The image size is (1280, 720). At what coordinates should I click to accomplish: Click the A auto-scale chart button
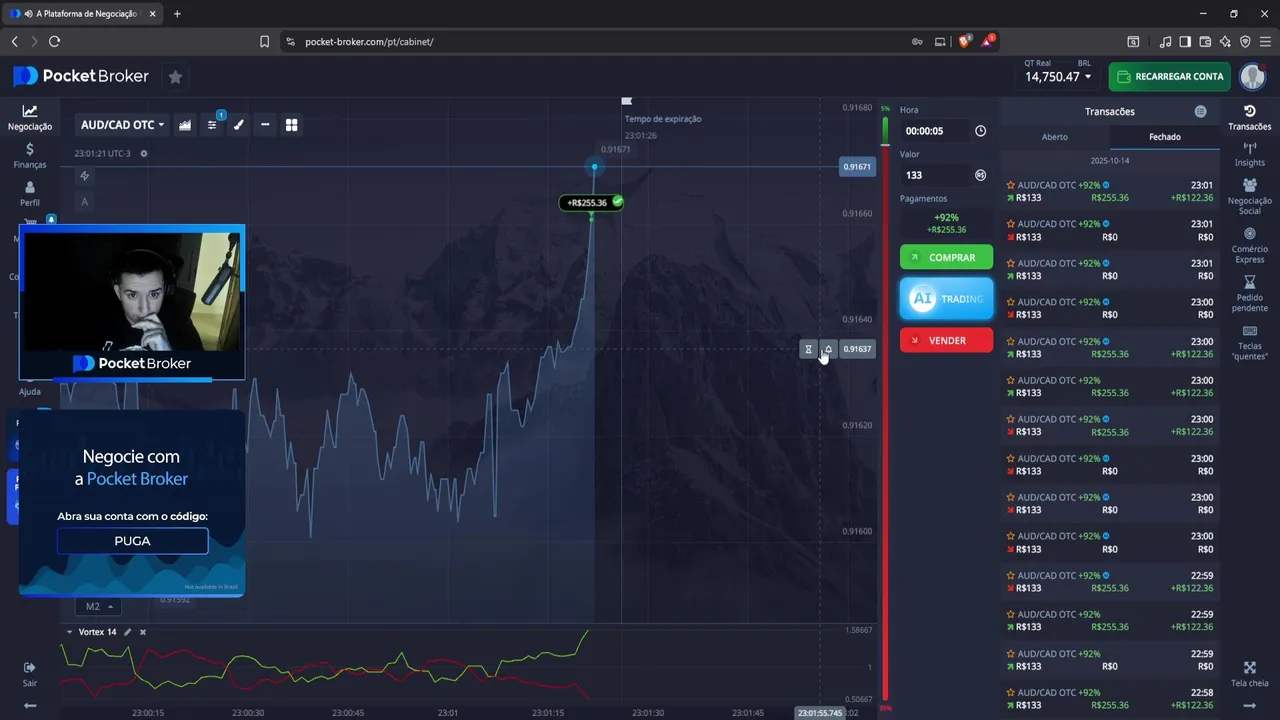coord(85,202)
